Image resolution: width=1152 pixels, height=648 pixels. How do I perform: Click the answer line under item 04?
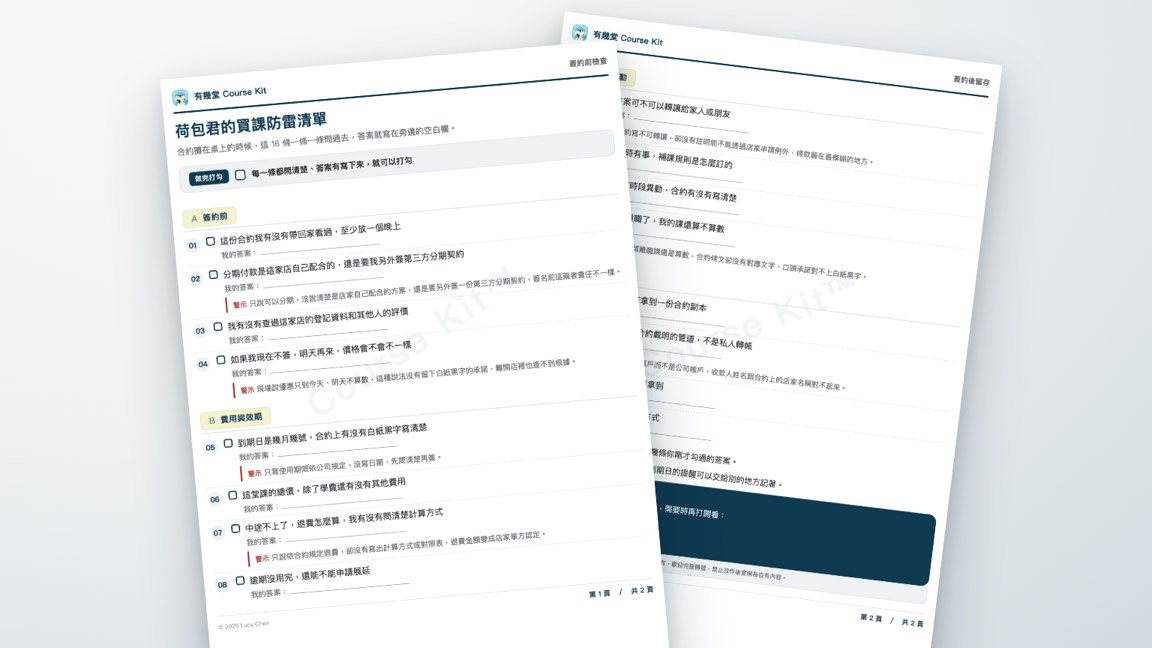330,367
